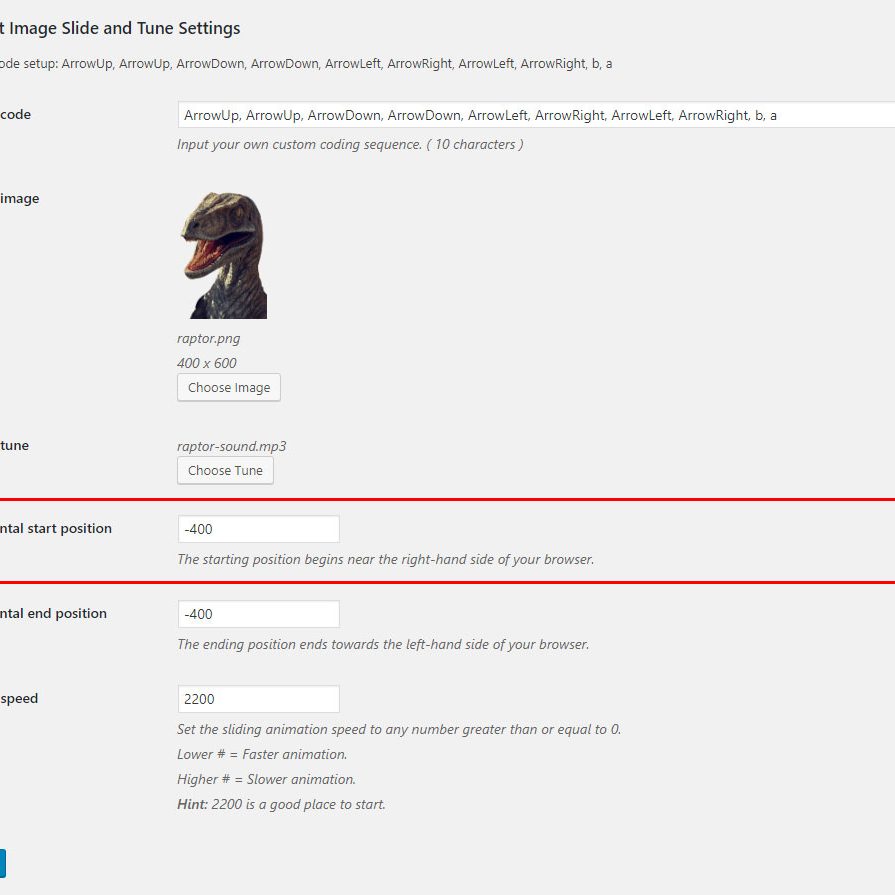Click the speed field label

pyautogui.click(x=19, y=699)
